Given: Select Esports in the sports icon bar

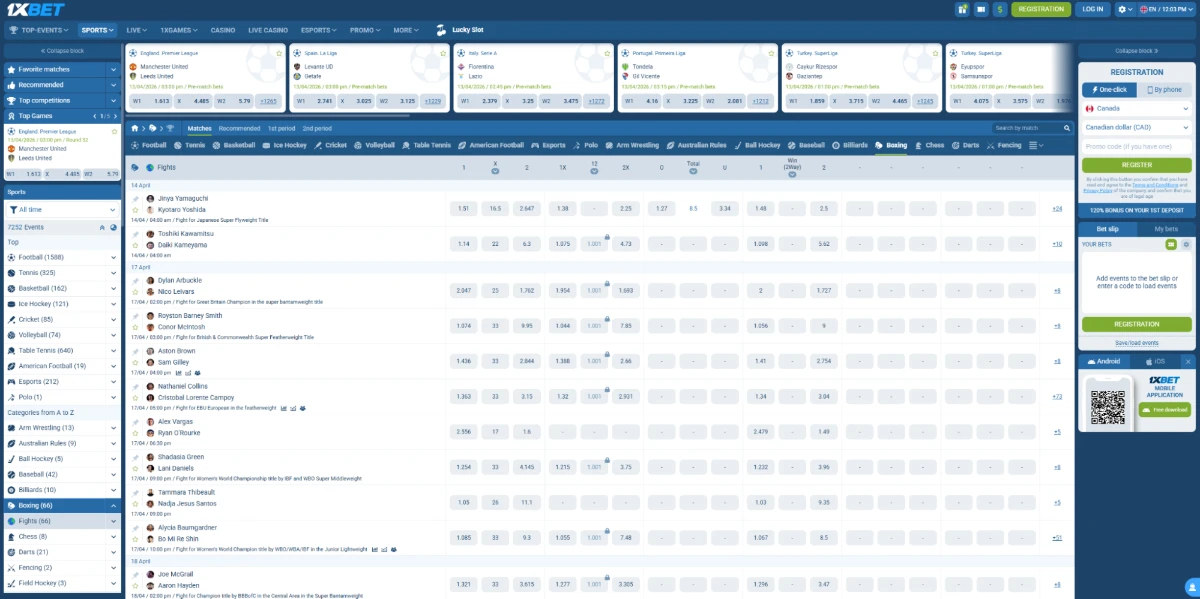Looking at the screenshot, I should [x=548, y=145].
